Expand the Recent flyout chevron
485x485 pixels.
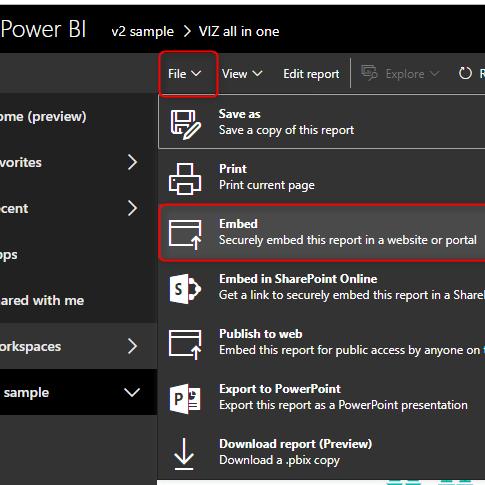[133, 208]
